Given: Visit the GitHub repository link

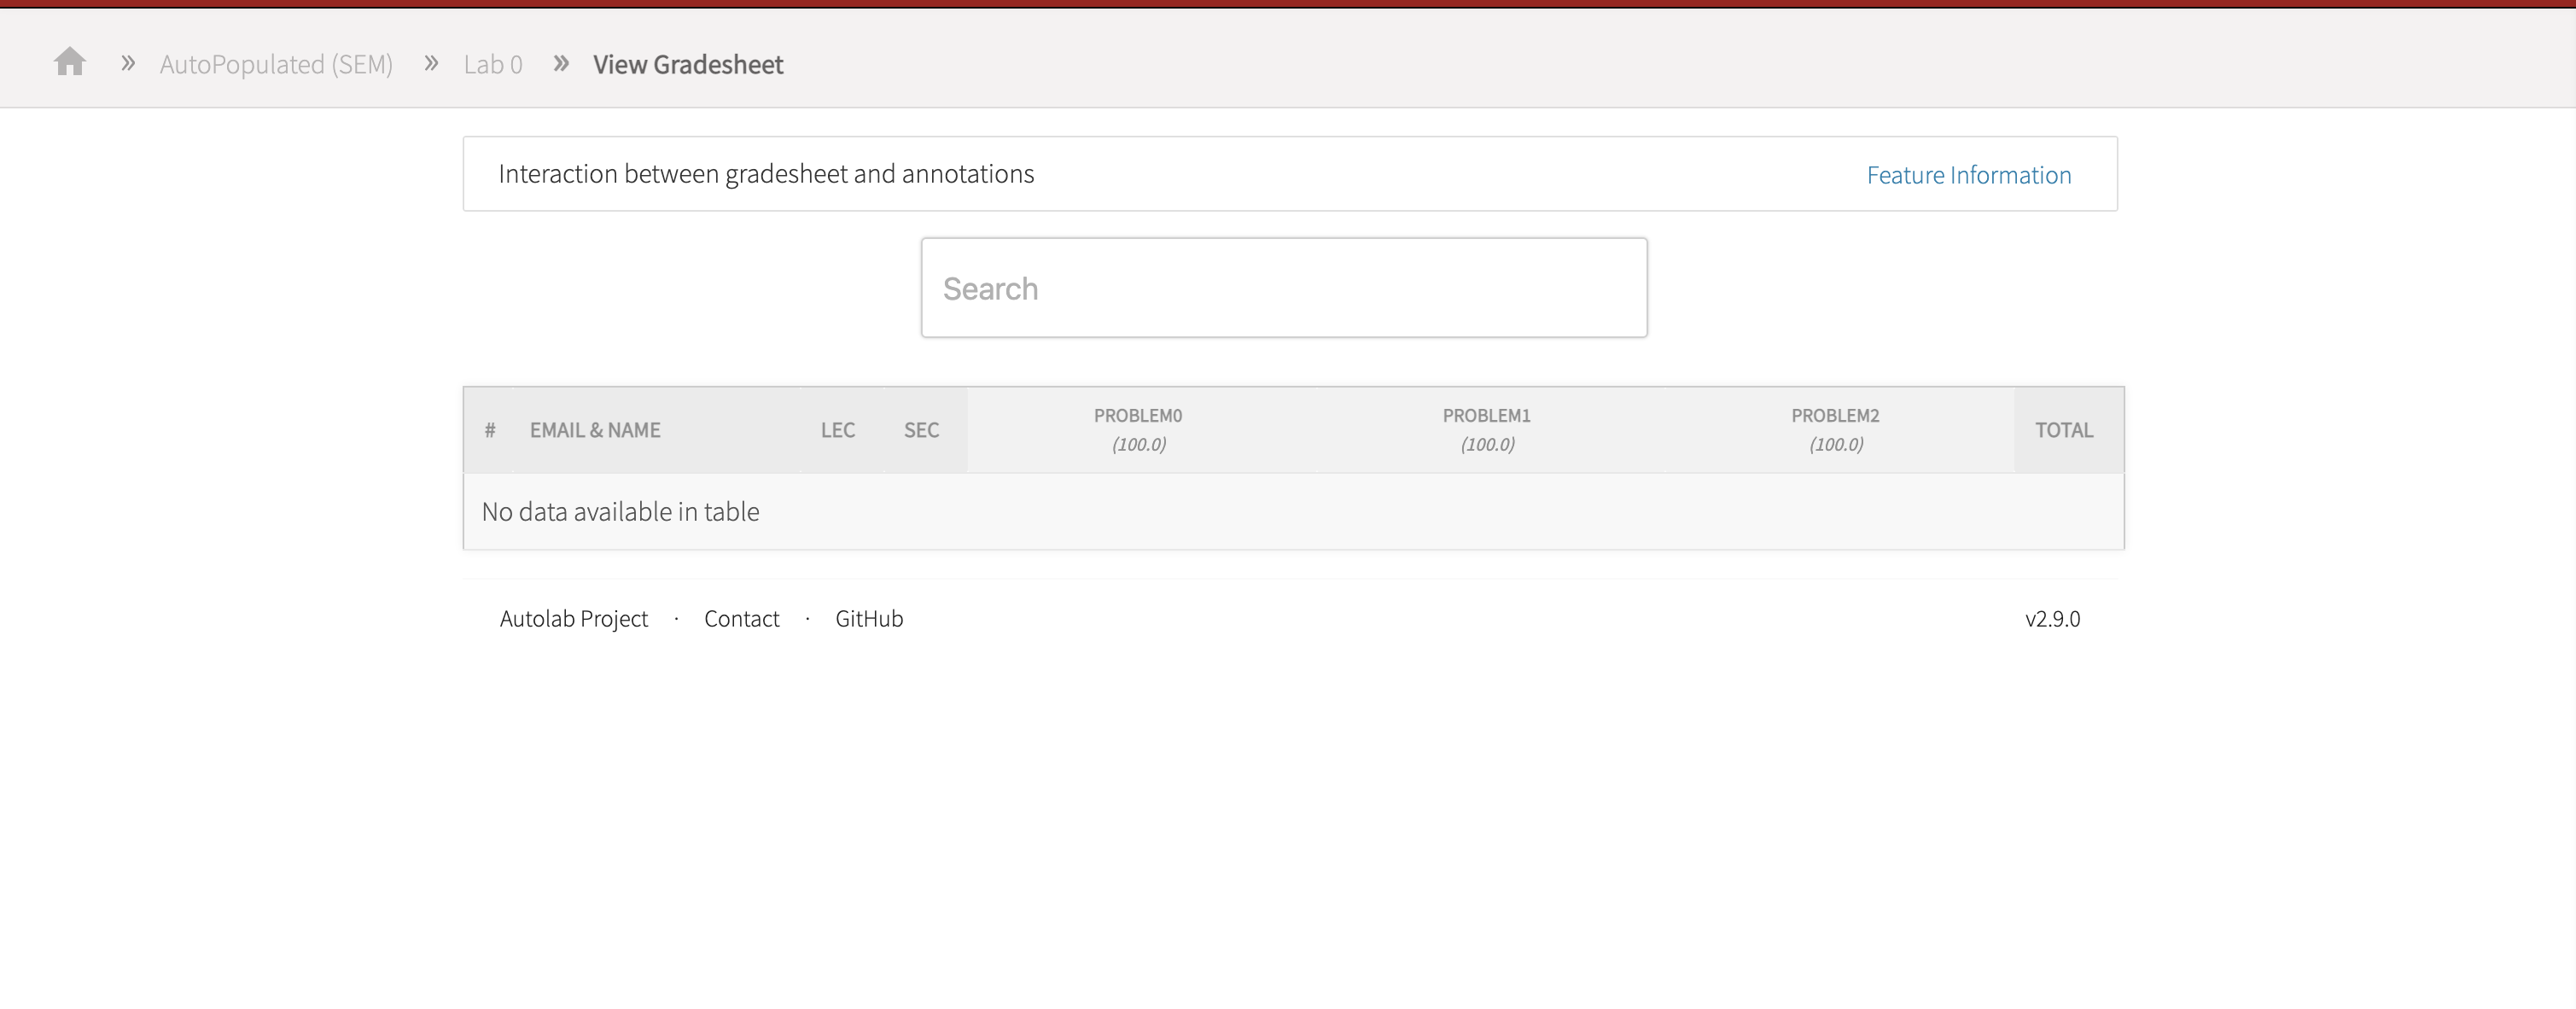Looking at the screenshot, I should pyautogui.click(x=868, y=618).
